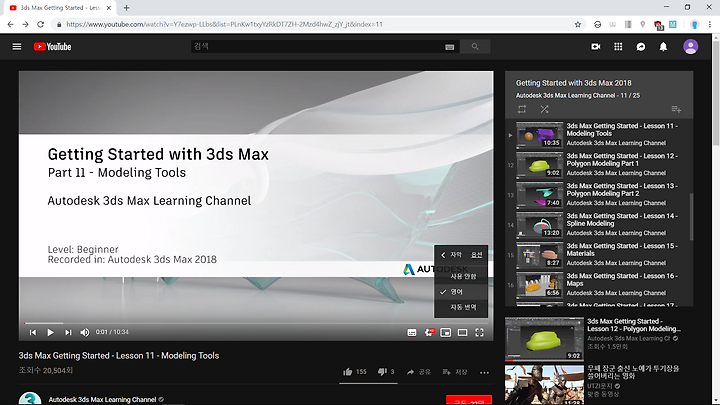
Task: Close the 3ds Max Getting Started tab
Action: pyautogui.click(x=109, y=8)
